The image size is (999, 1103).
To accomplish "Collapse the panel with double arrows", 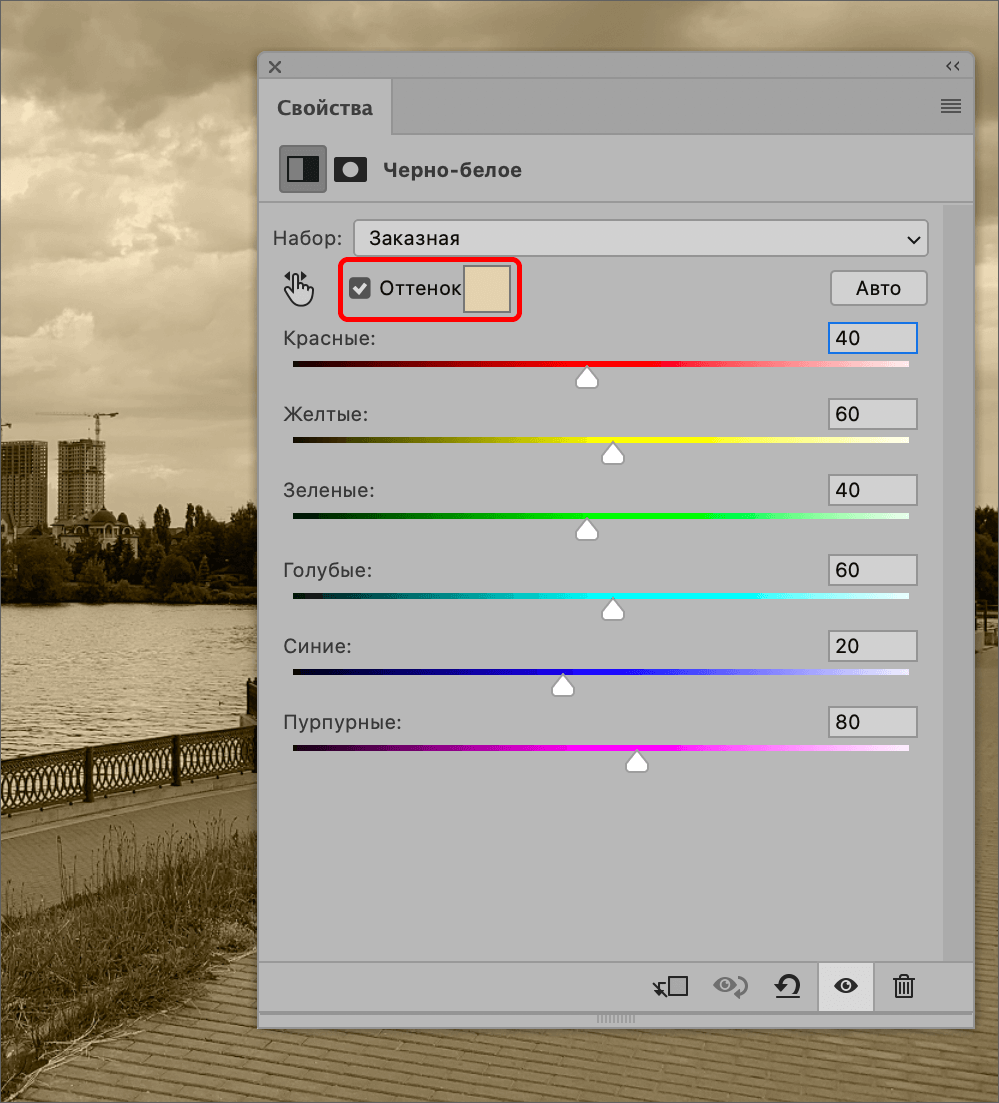I will [952, 66].
